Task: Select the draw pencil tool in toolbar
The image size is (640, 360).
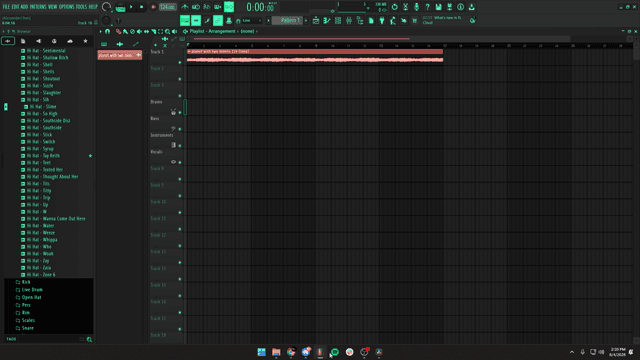Action: pyautogui.click(x=207, y=20)
